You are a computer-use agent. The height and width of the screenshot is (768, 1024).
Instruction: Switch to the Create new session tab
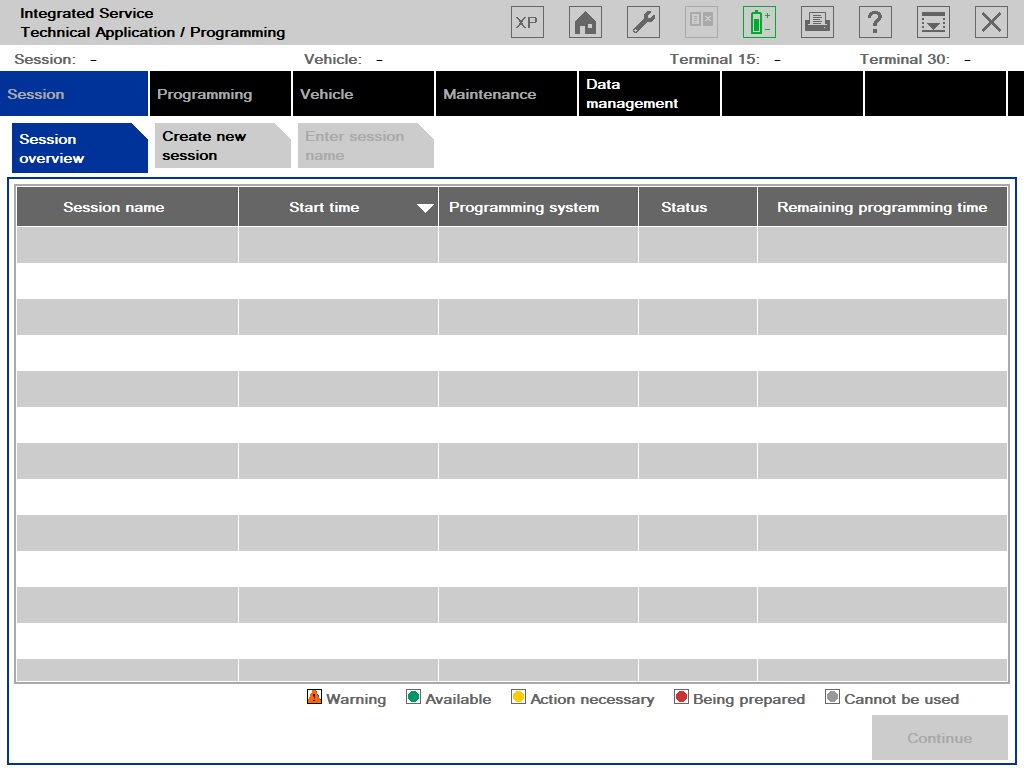[x=213, y=146]
